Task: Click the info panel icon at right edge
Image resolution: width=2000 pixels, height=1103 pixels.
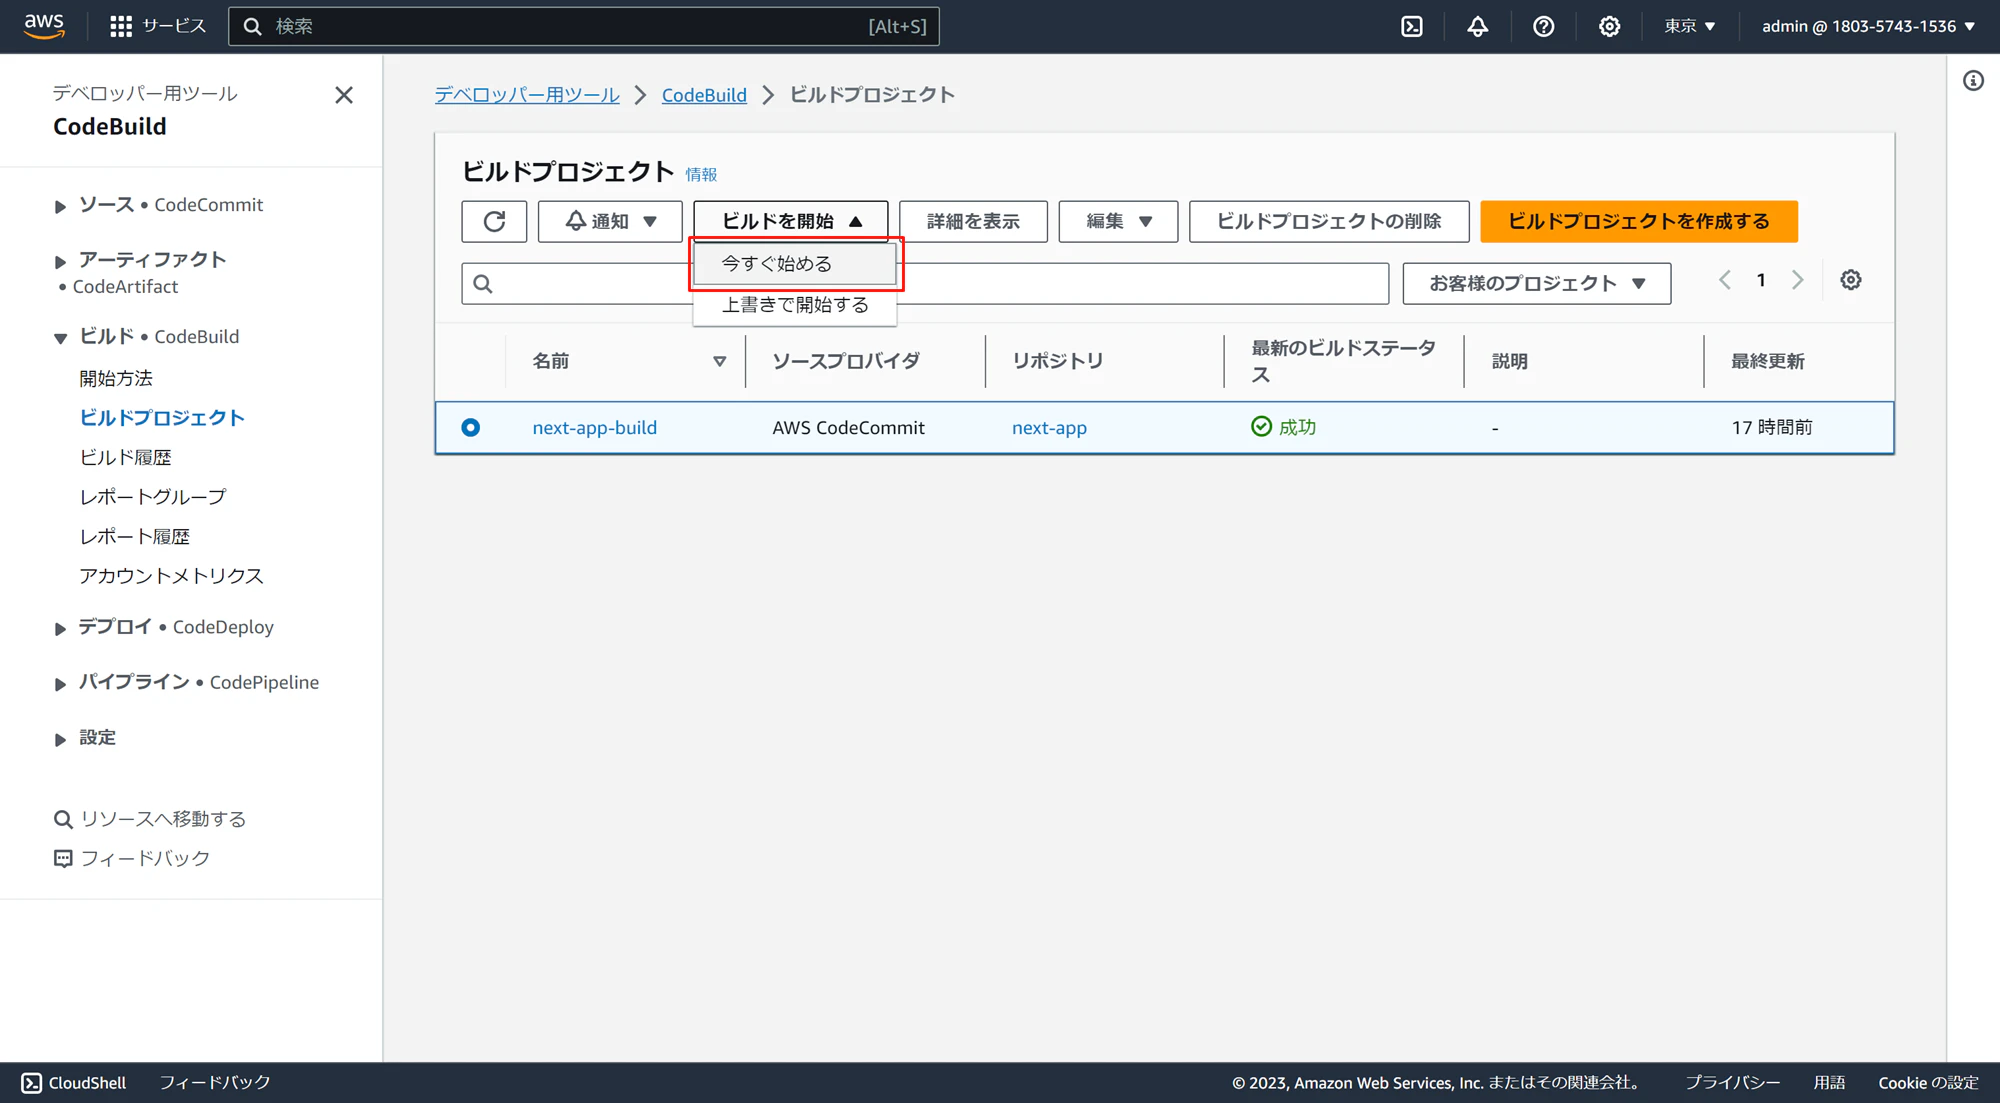Action: tap(1972, 81)
